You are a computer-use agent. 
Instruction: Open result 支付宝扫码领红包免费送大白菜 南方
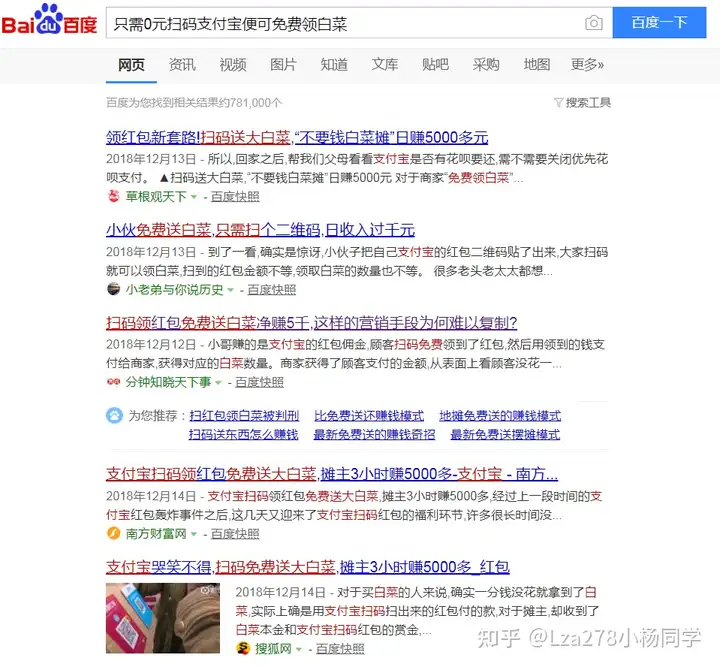332,474
